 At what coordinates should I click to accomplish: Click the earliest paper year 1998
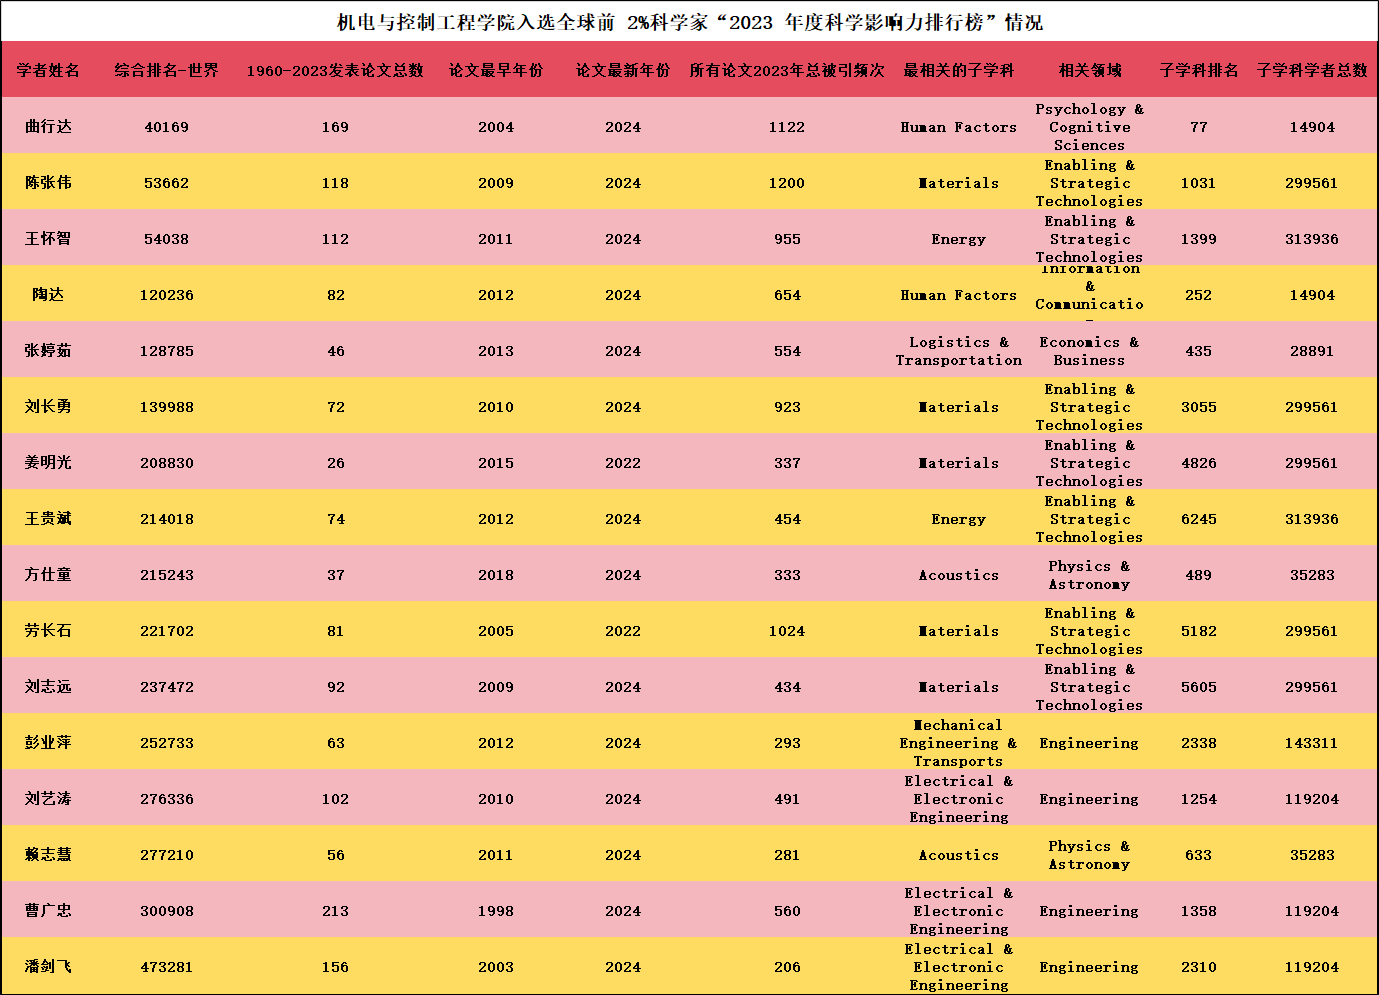495,911
